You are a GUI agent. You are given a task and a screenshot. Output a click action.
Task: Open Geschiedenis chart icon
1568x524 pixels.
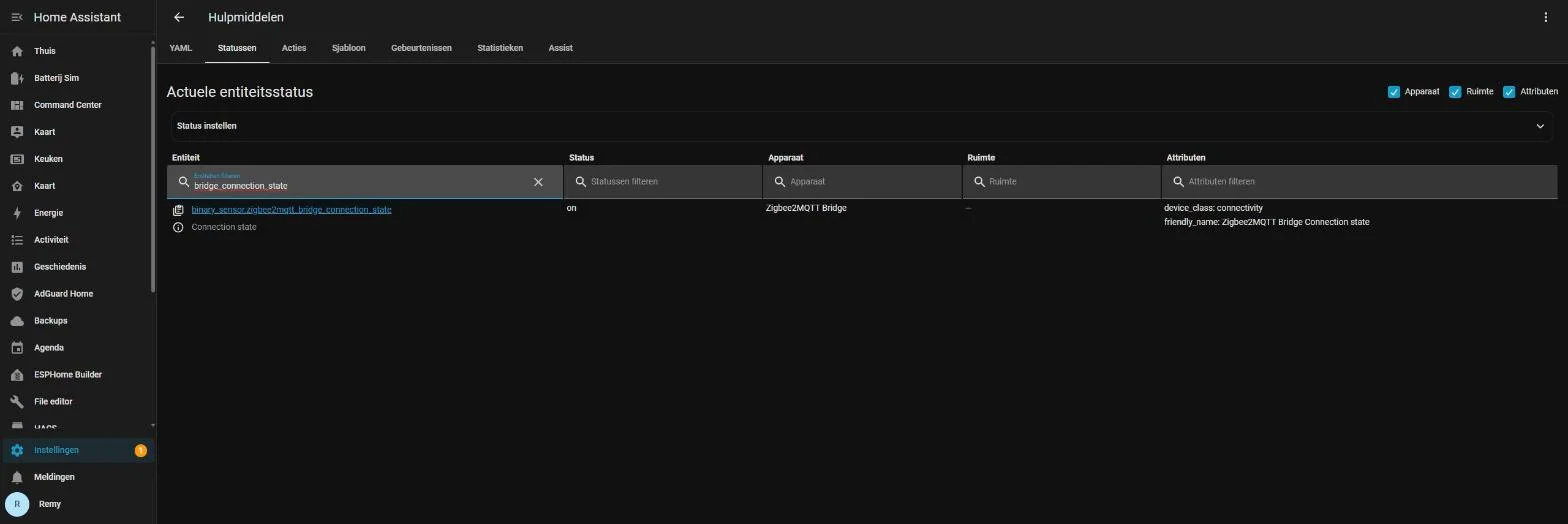coord(17,267)
